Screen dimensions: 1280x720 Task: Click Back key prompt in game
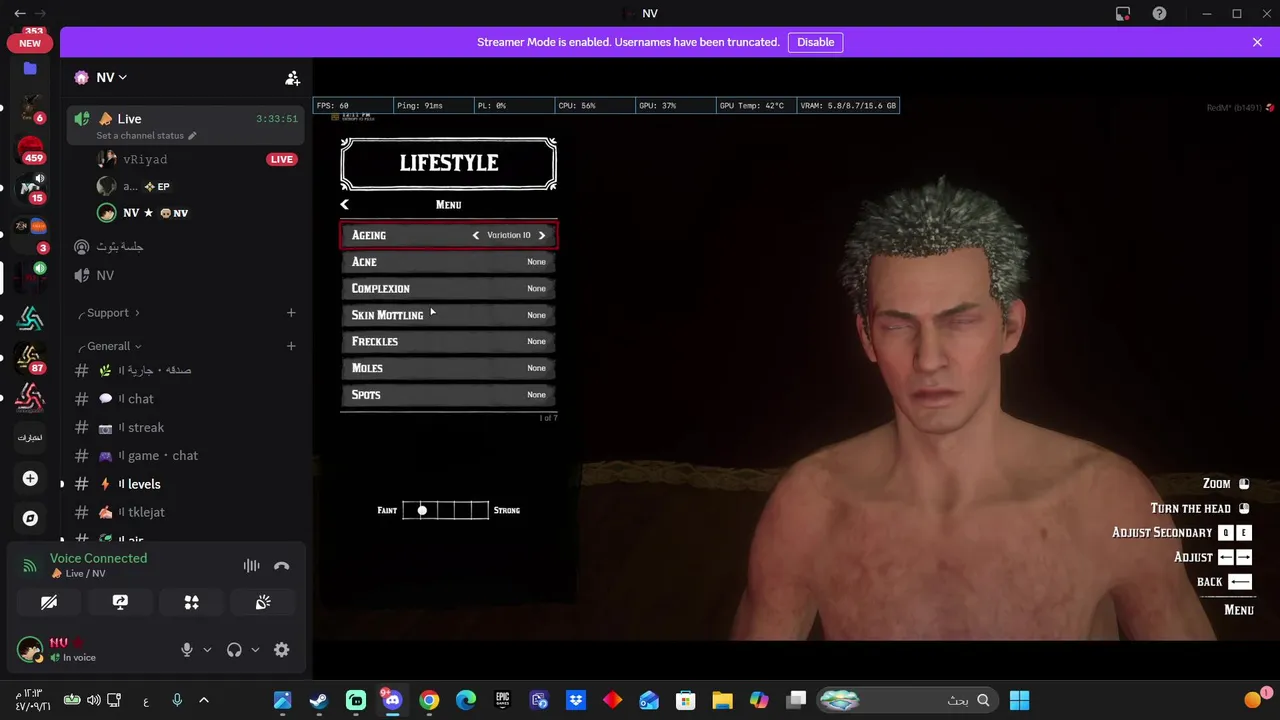pyautogui.click(x=1224, y=582)
